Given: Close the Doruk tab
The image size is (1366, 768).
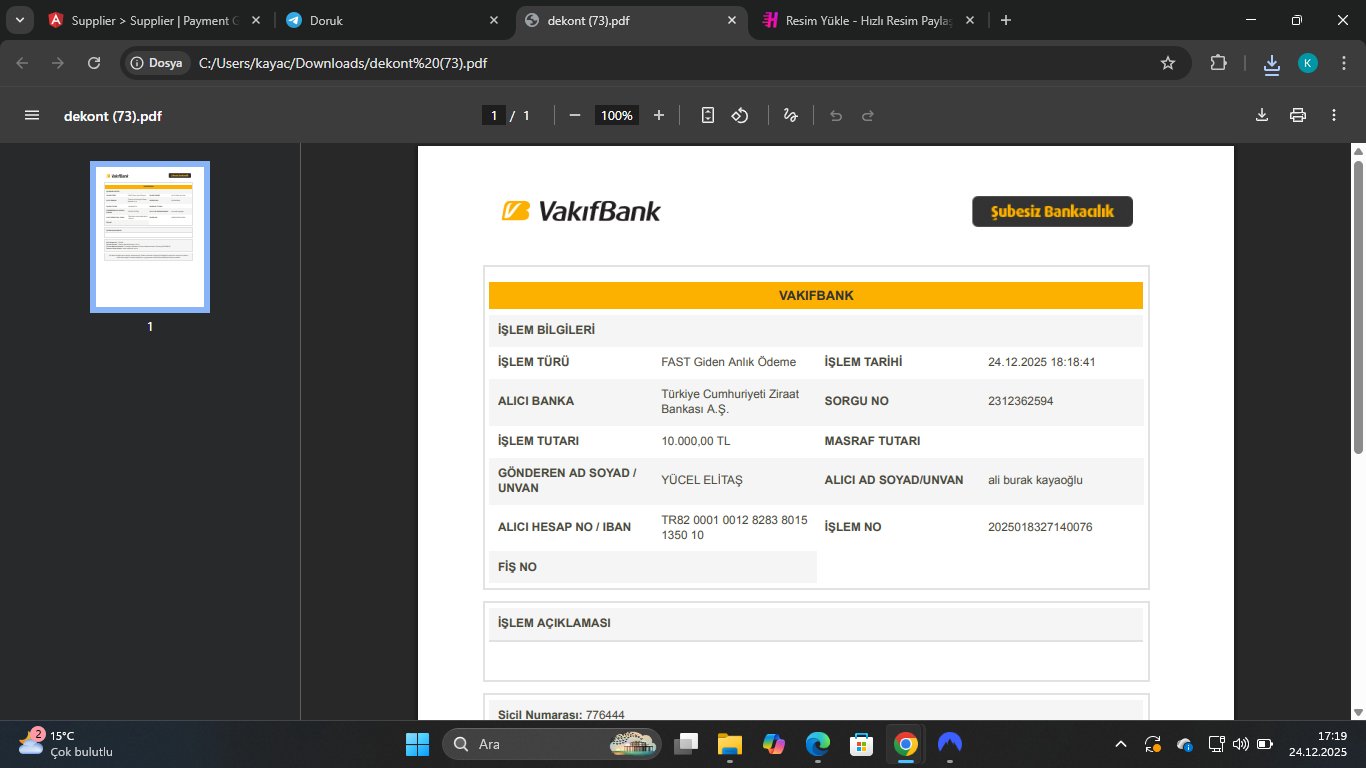Looking at the screenshot, I should coord(494,20).
